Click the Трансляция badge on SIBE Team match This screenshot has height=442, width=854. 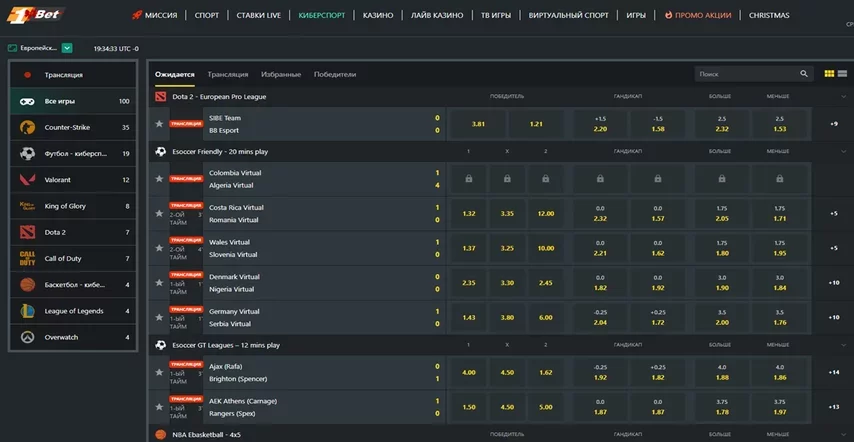click(186, 124)
